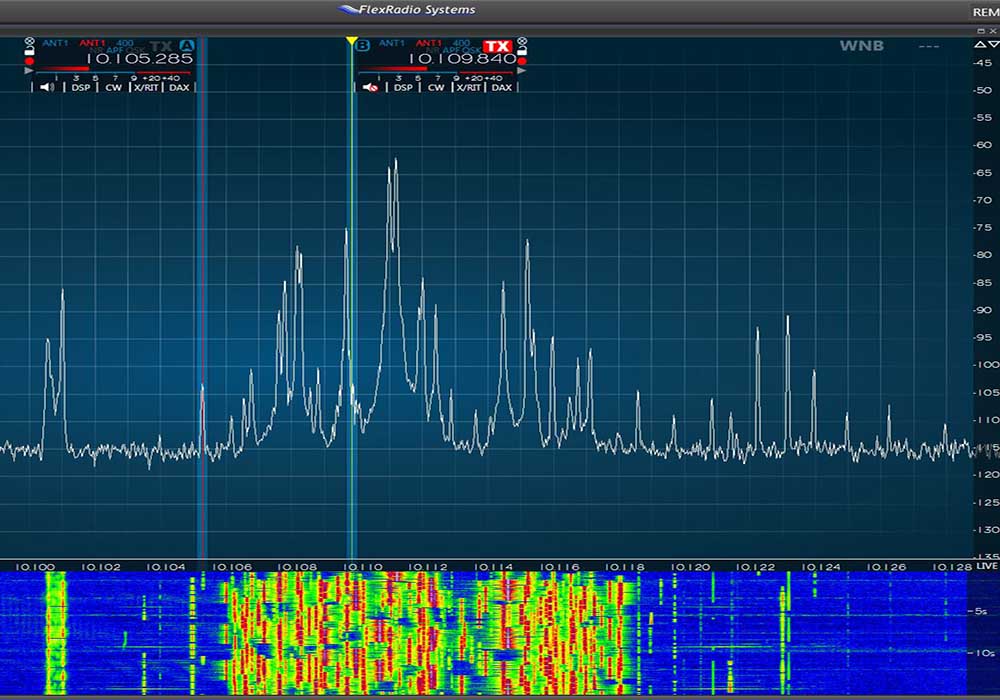Start recording with slice A red dot

(x=29, y=61)
